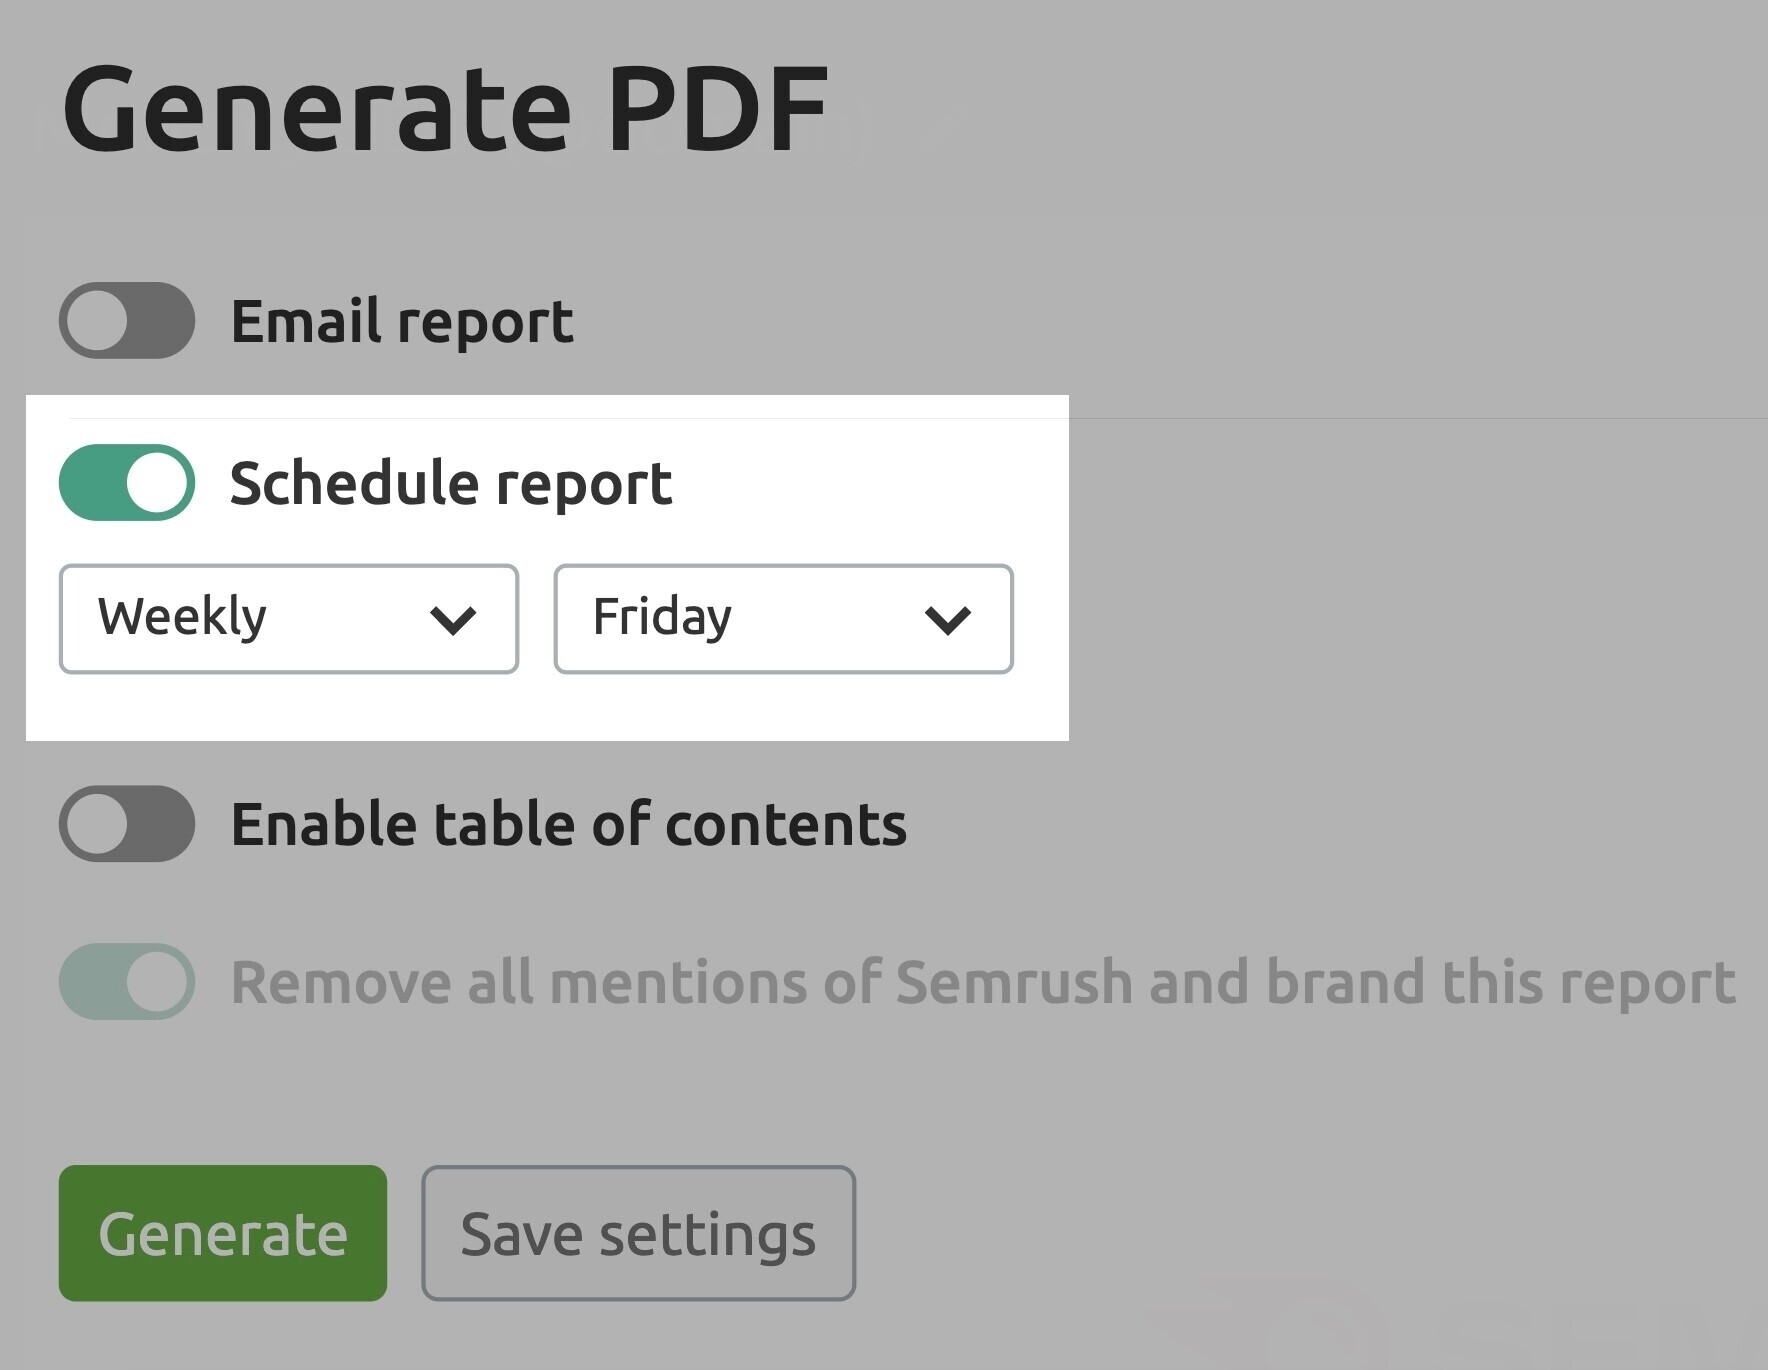Open the Friday day dropdown
The height and width of the screenshot is (1370, 1768).
point(784,619)
